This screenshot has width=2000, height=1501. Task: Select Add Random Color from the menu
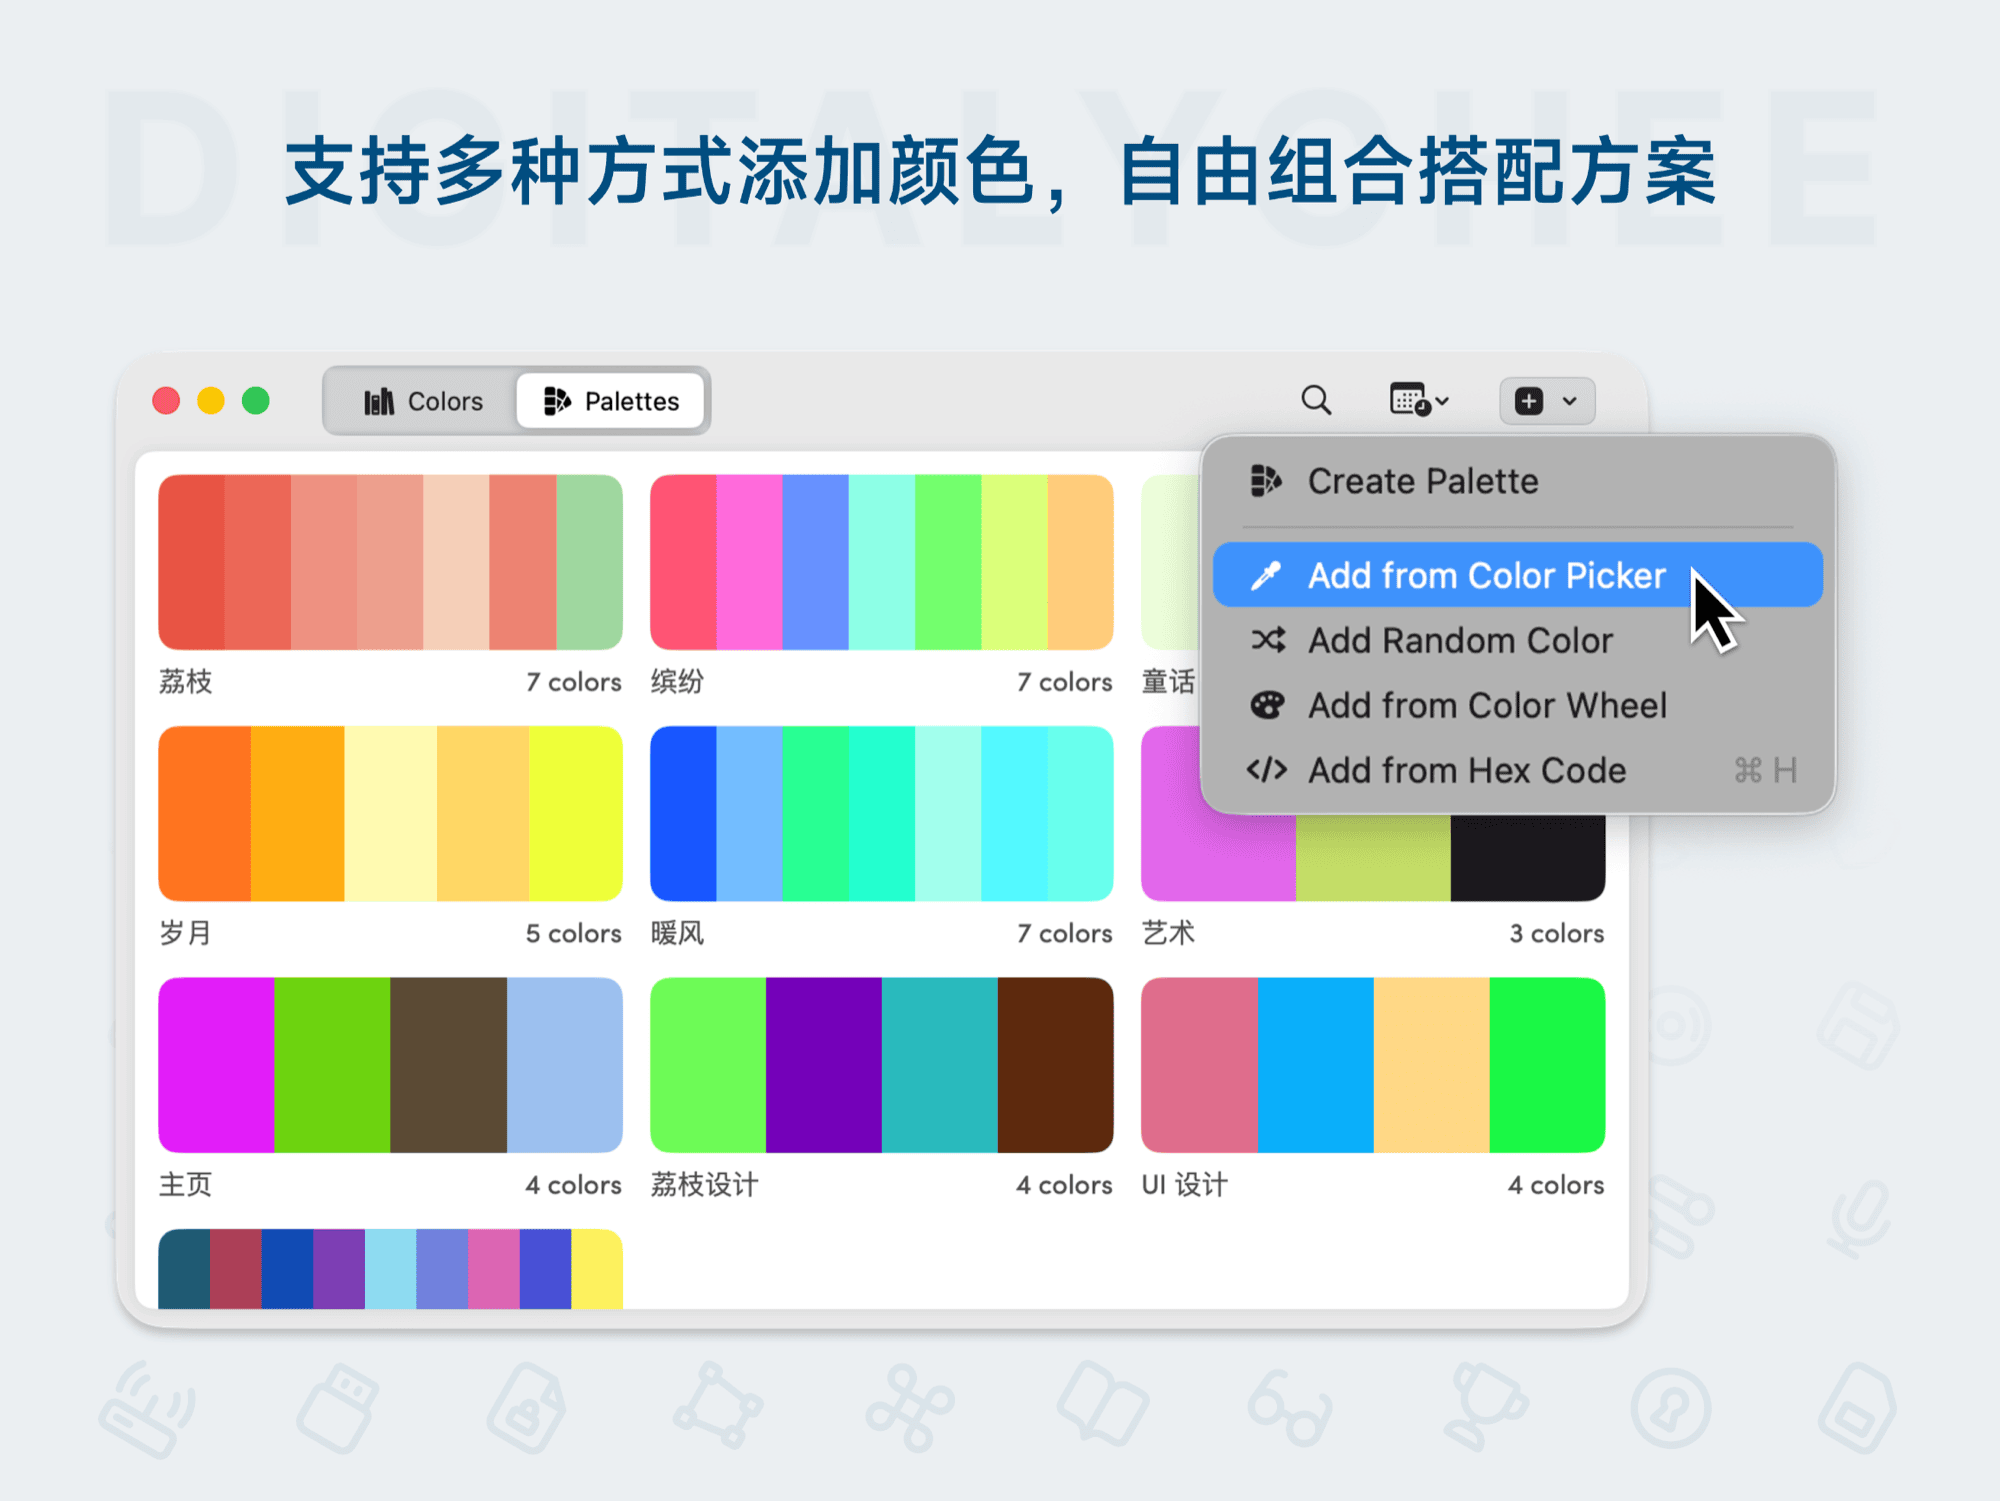pyautogui.click(x=1459, y=640)
